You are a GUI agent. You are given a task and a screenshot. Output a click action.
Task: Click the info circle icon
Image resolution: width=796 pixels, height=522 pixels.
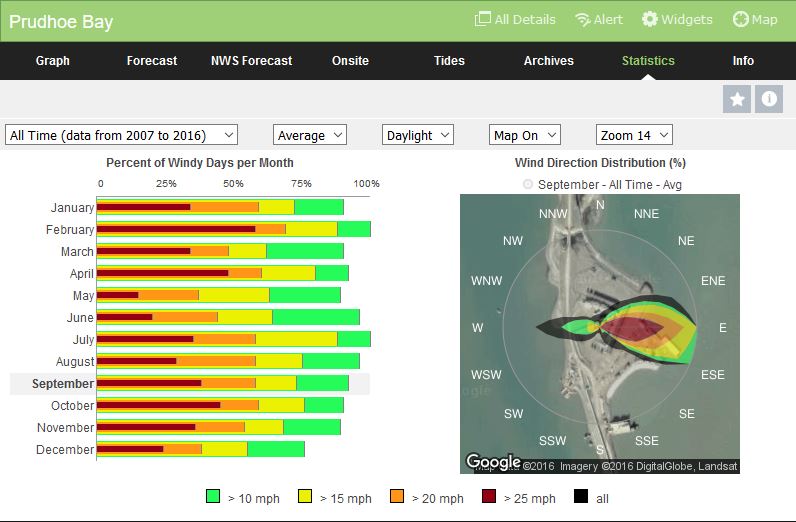click(x=769, y=99)
